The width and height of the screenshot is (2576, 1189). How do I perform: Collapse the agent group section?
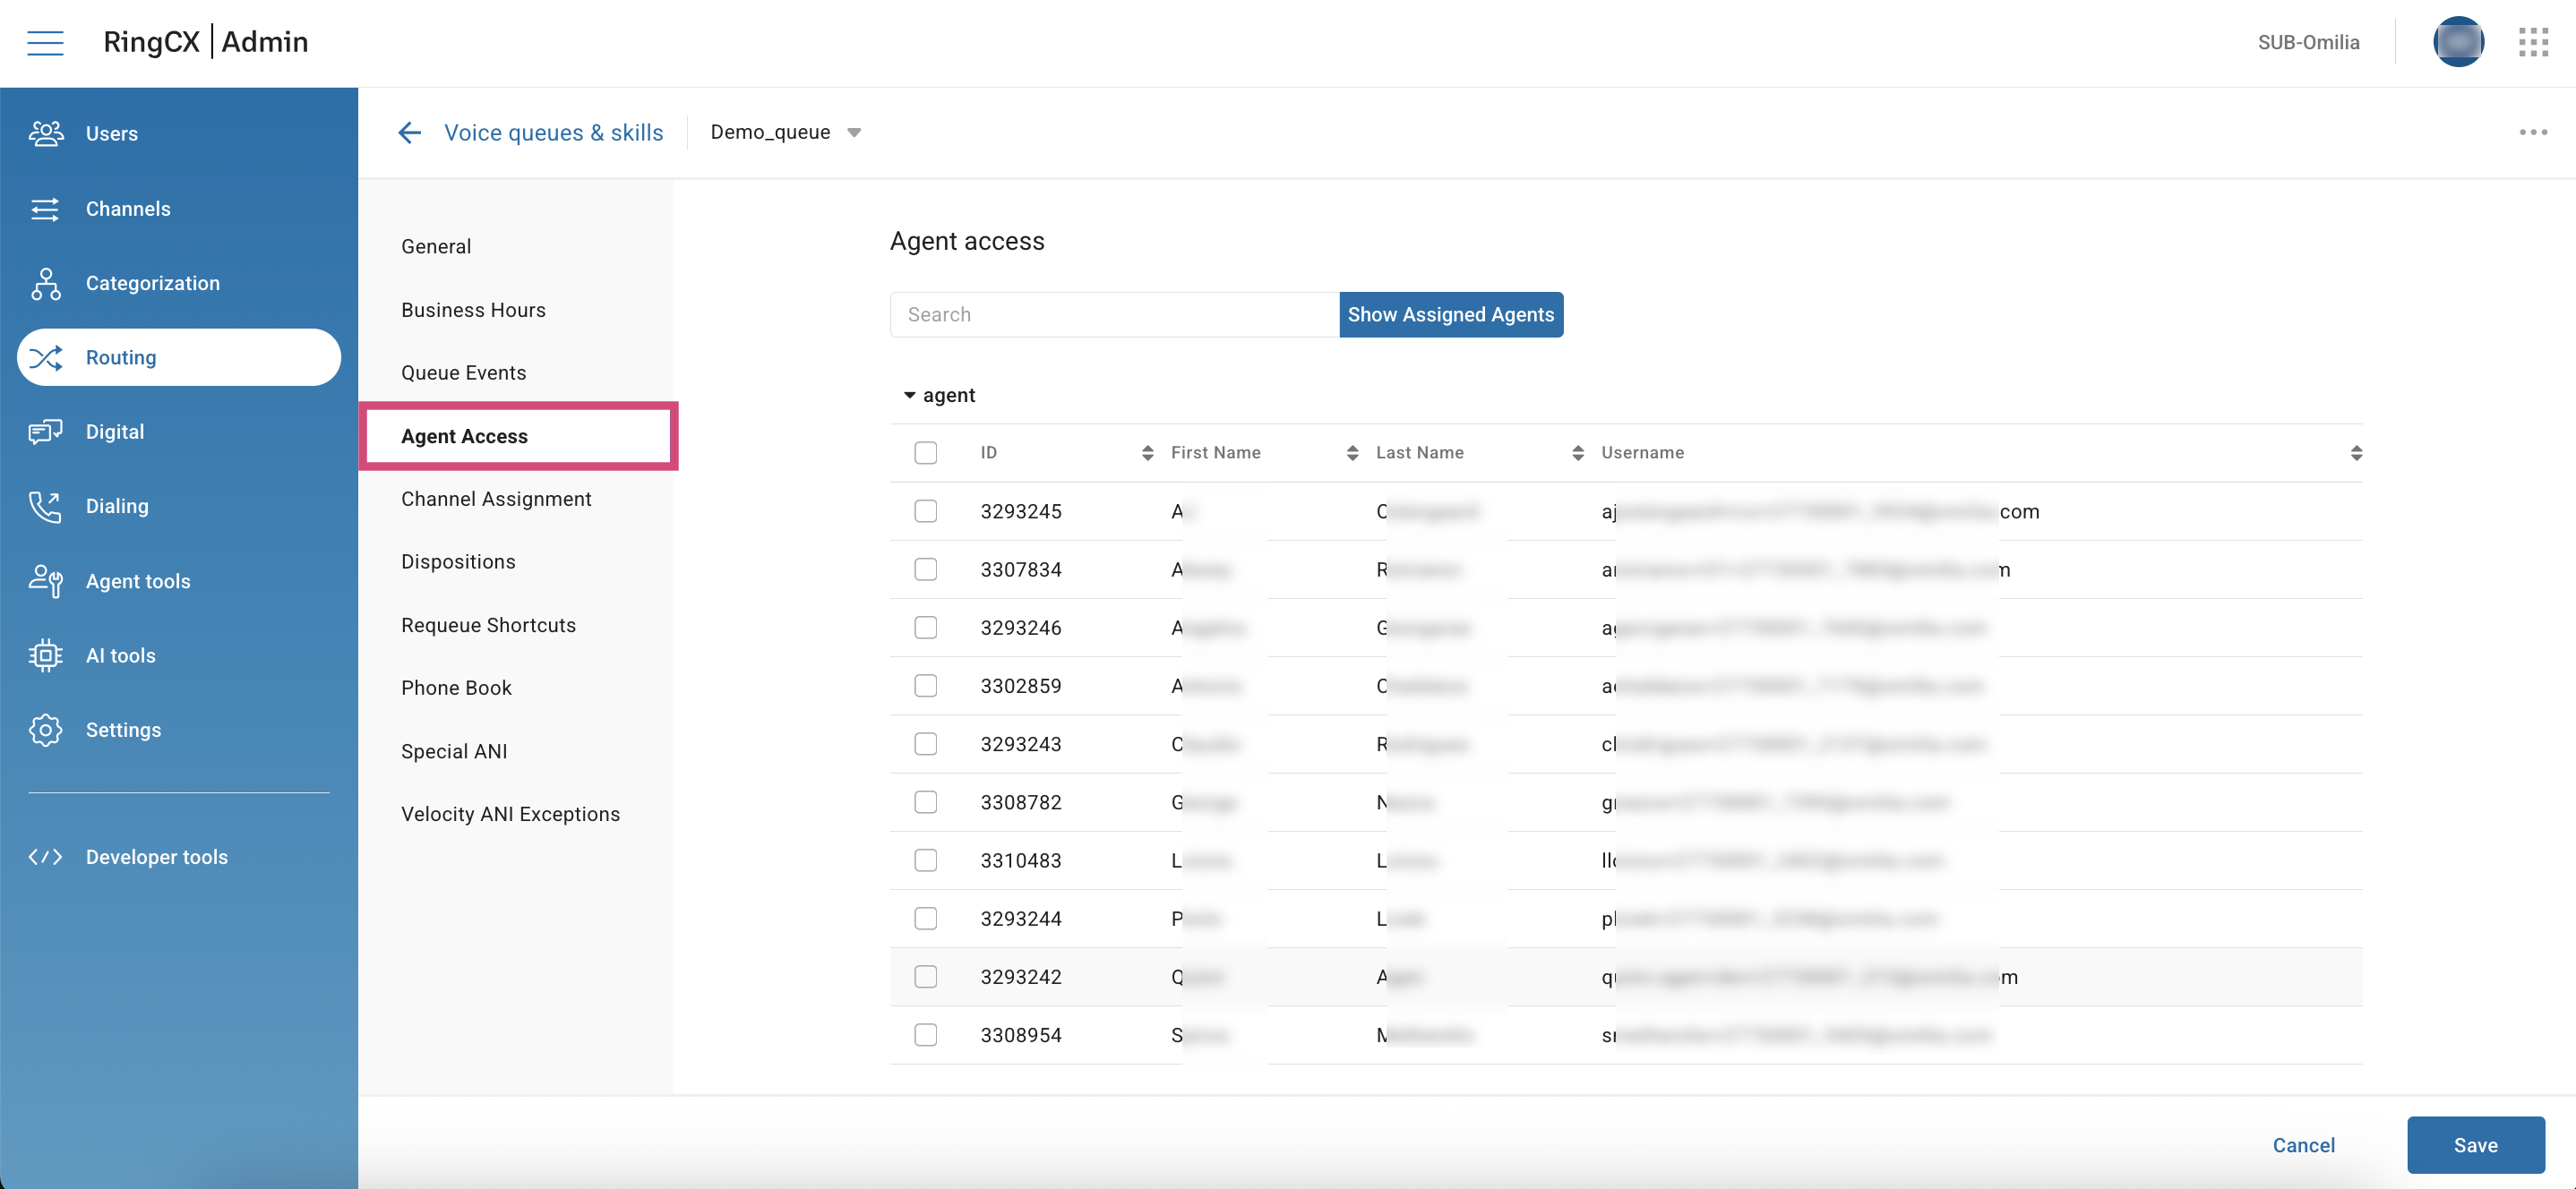(909, 394)
